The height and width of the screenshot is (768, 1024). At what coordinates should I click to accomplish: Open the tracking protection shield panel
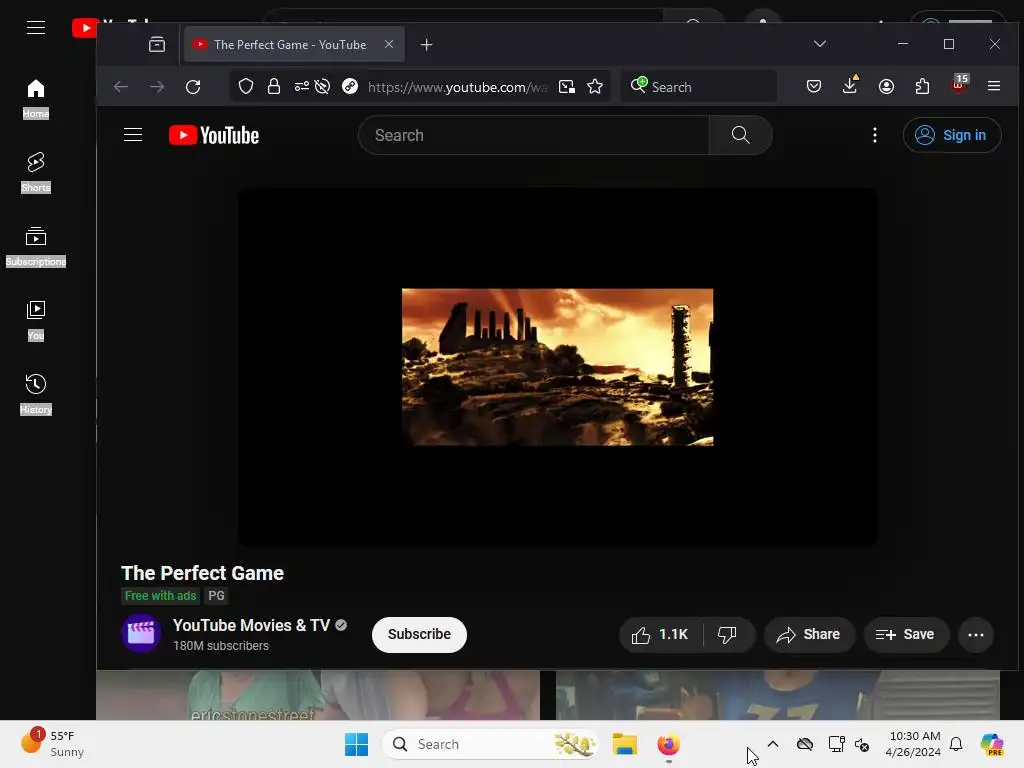(246, 87)
